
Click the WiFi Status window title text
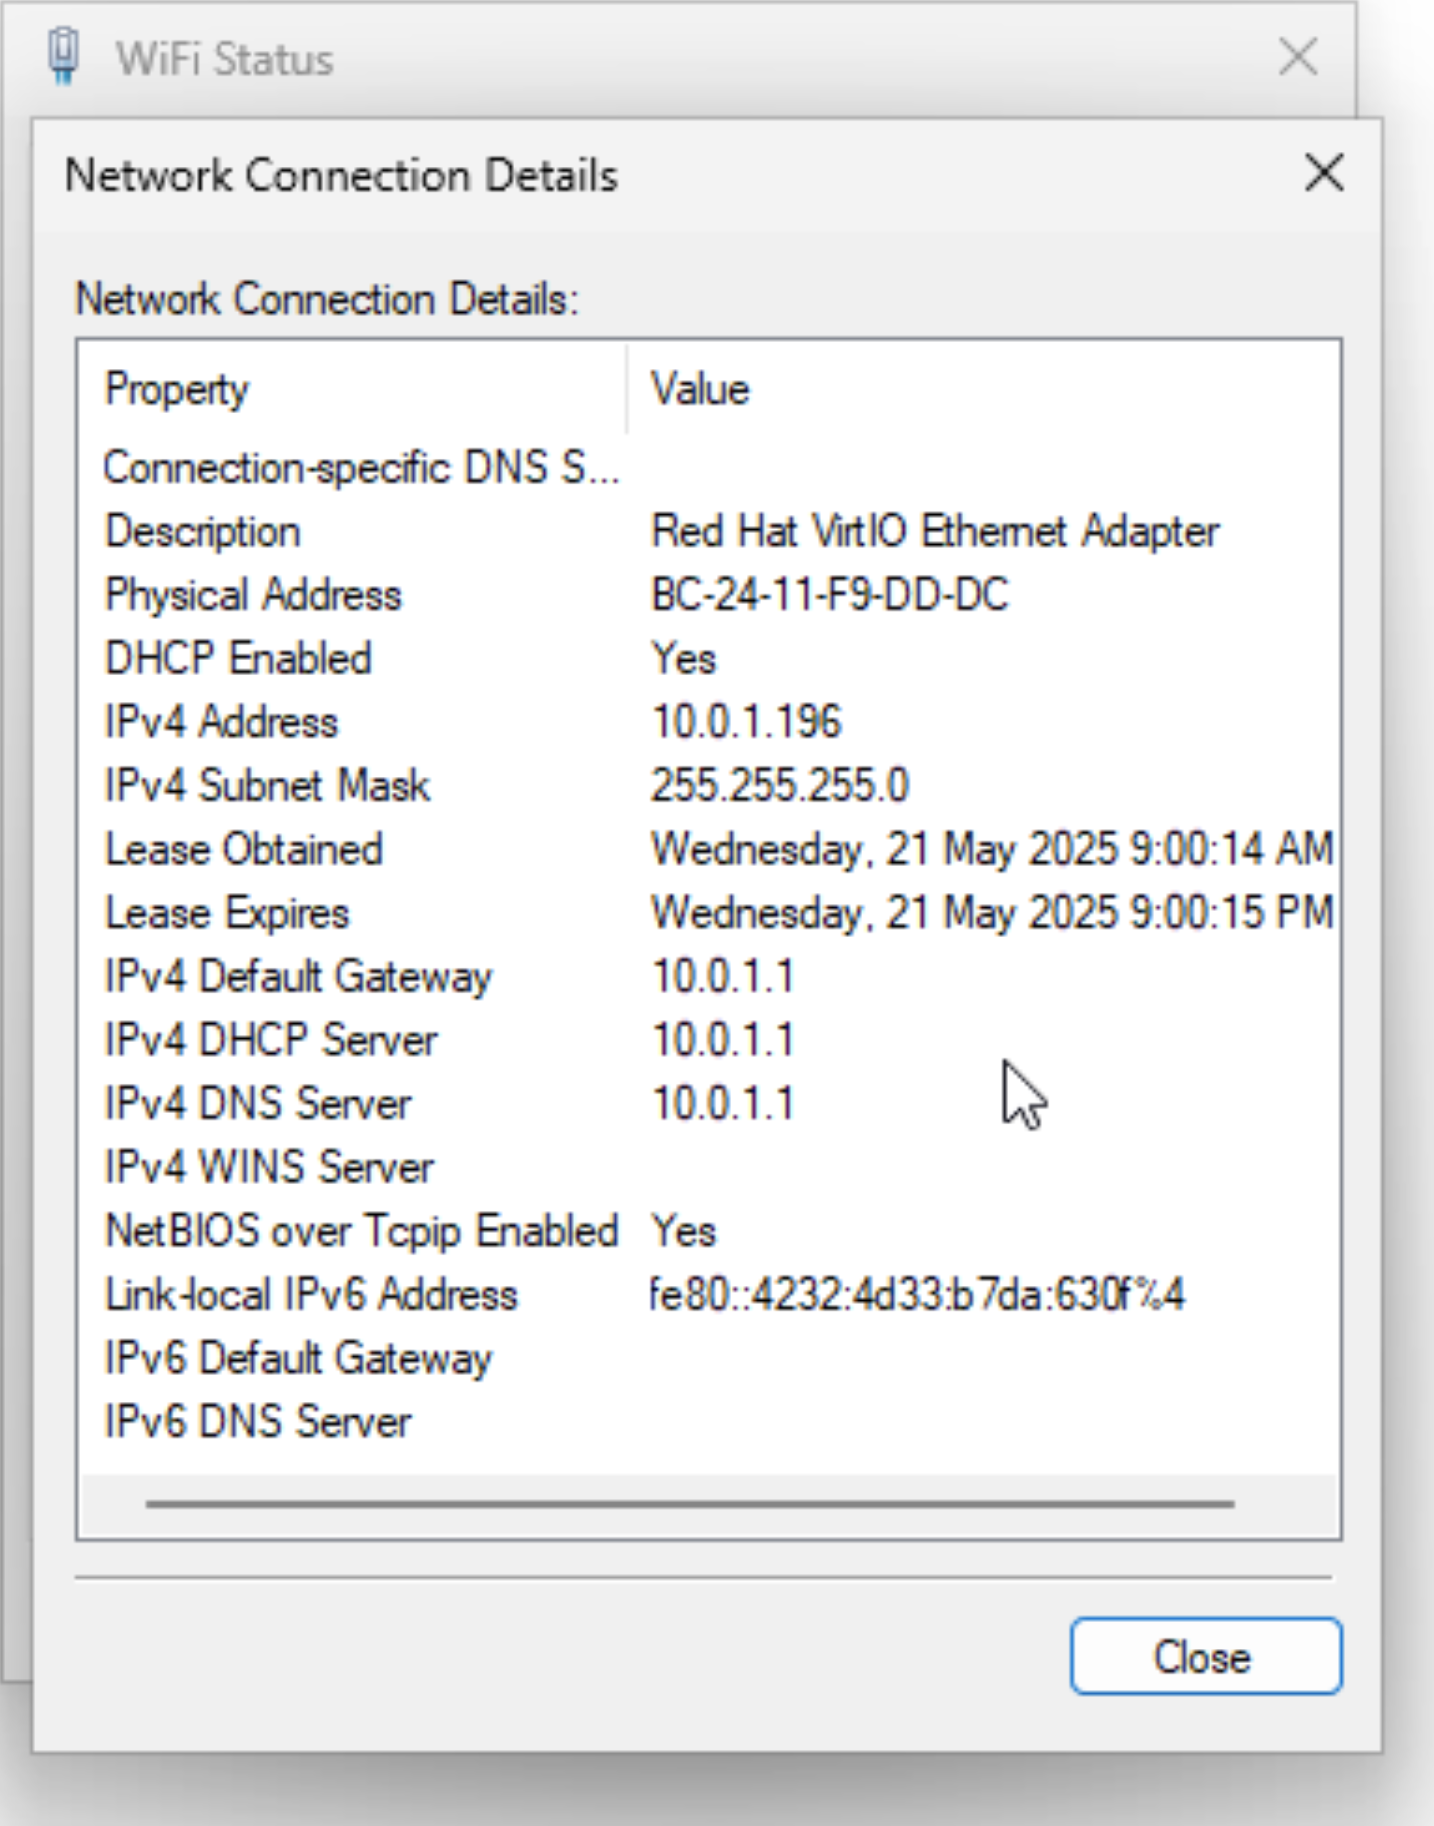(x=224, y=59)
